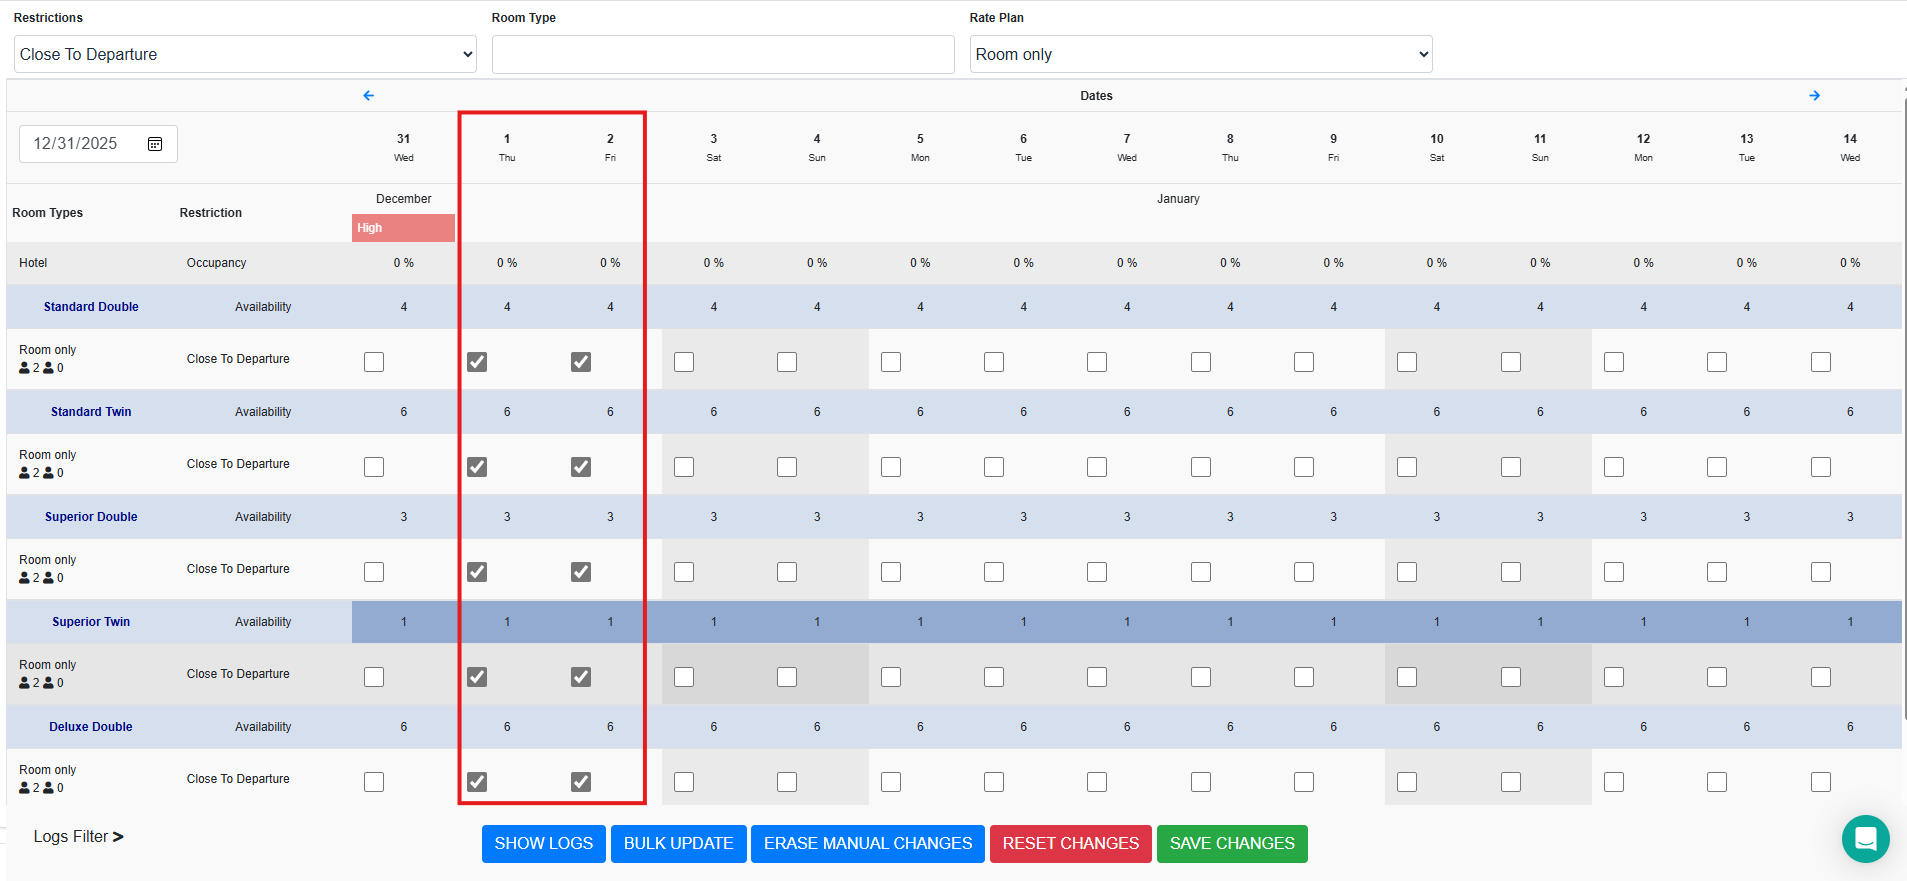Viewport: 1907px width, 881px height.
Task: Click the red High season label
Action: (x=403, y=228)
